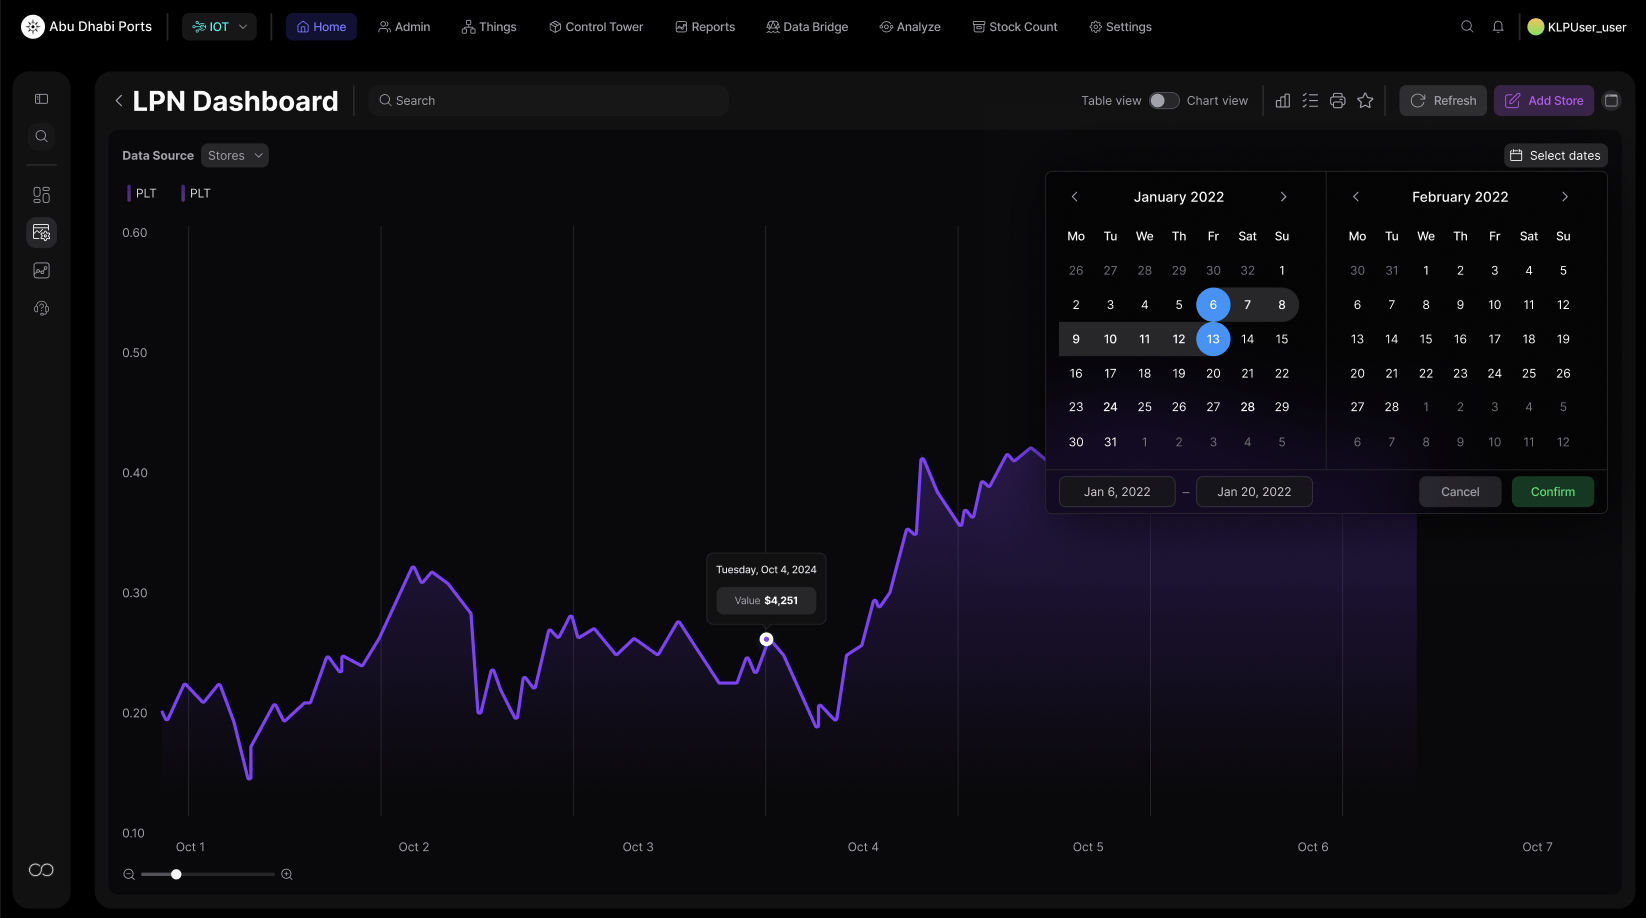
Task: Toggle the sidebar panel icon
Action: 41,99
